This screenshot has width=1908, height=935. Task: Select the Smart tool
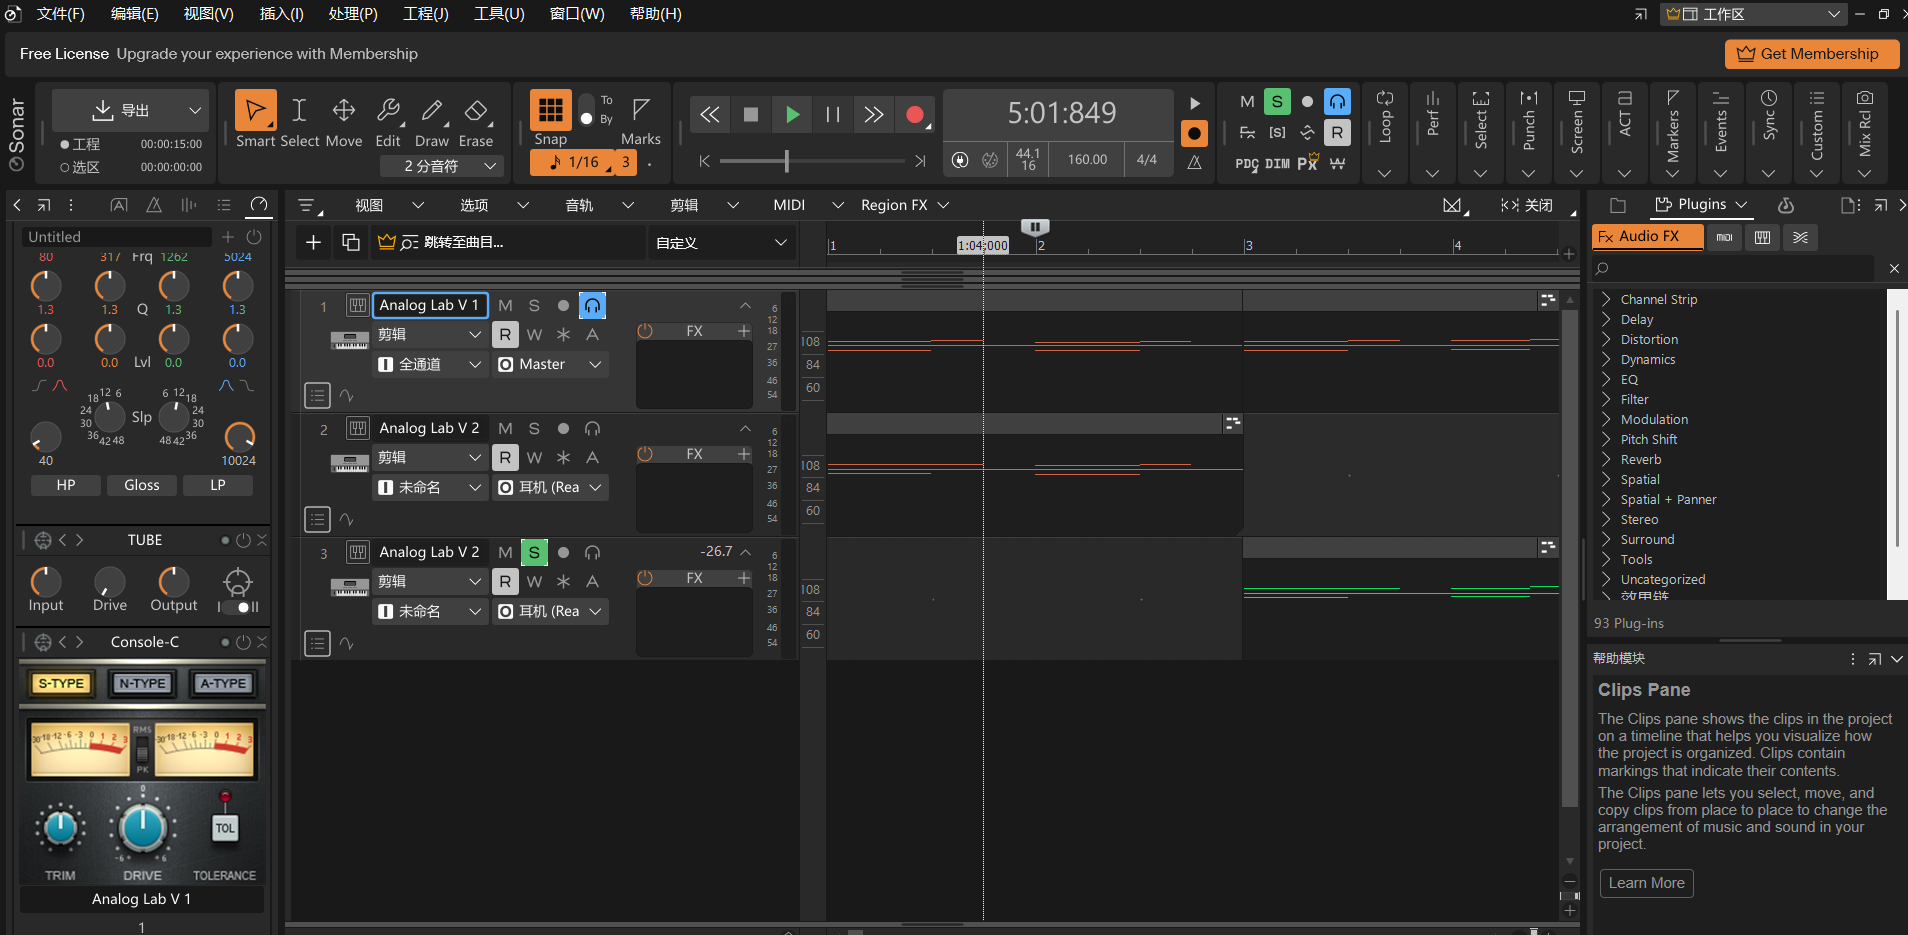[256, 111]
